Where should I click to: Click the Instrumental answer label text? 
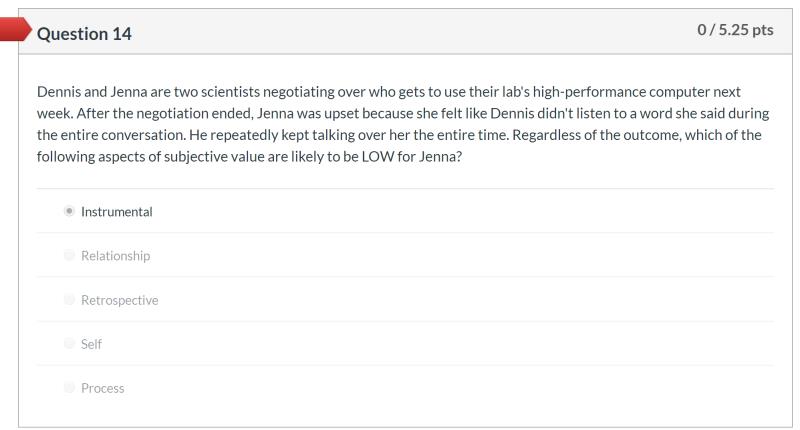click(116, 212)
